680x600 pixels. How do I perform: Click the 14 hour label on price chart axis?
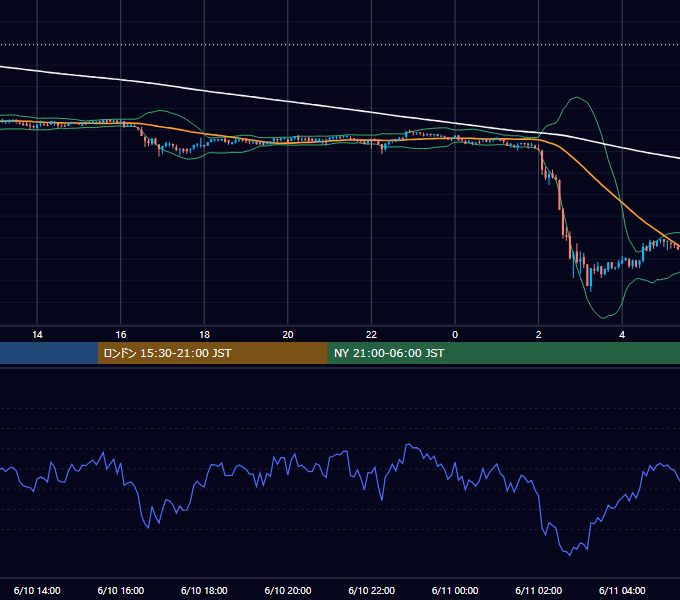[x=37, y=335]
